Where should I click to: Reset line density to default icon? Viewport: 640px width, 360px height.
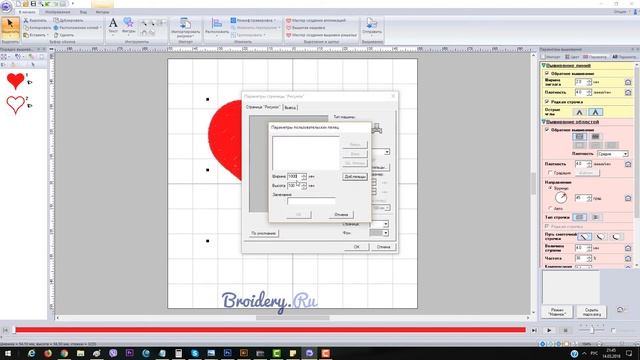pos(628,93)
